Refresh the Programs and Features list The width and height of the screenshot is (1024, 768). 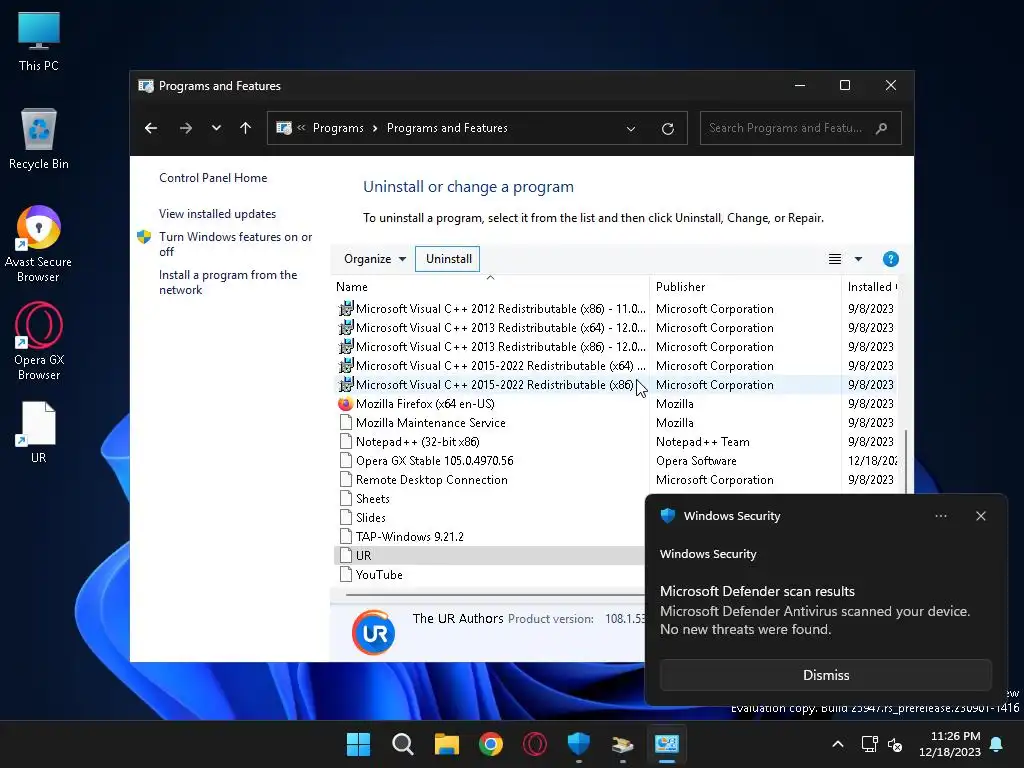[667, 129]
